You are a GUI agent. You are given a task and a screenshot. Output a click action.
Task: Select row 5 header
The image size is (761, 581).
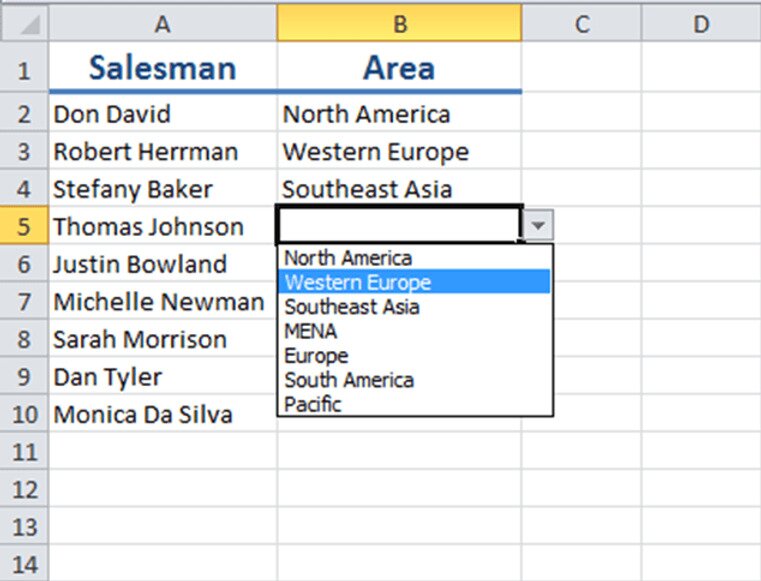[24, 226]
